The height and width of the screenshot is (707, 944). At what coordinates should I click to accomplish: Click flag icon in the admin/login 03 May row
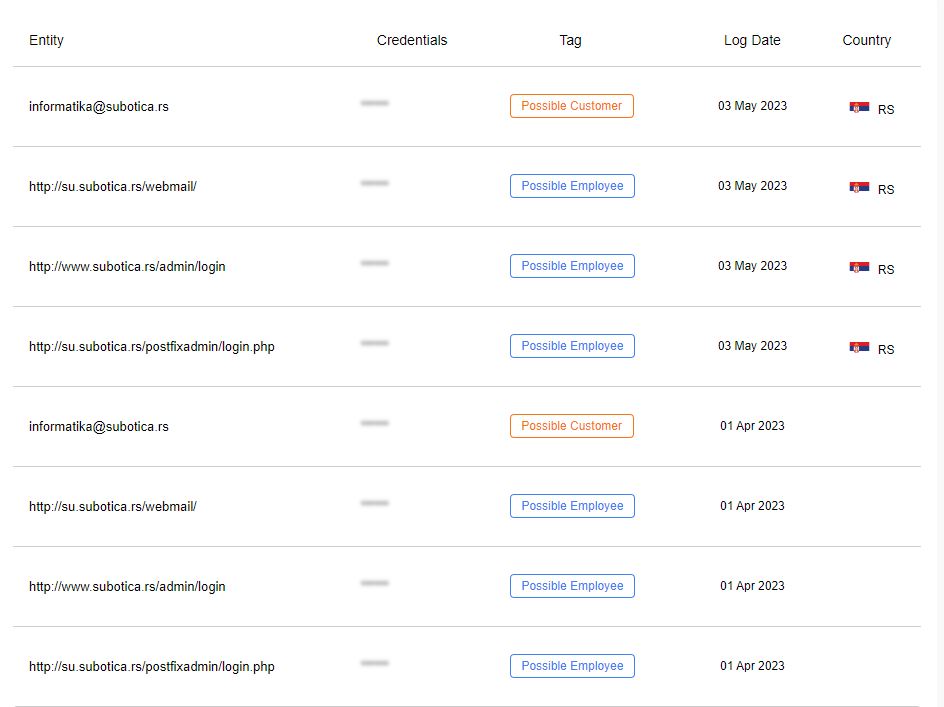859,267
